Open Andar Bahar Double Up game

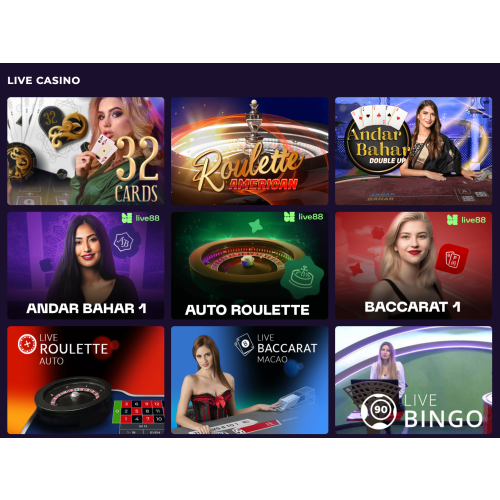tap(413, 151)
